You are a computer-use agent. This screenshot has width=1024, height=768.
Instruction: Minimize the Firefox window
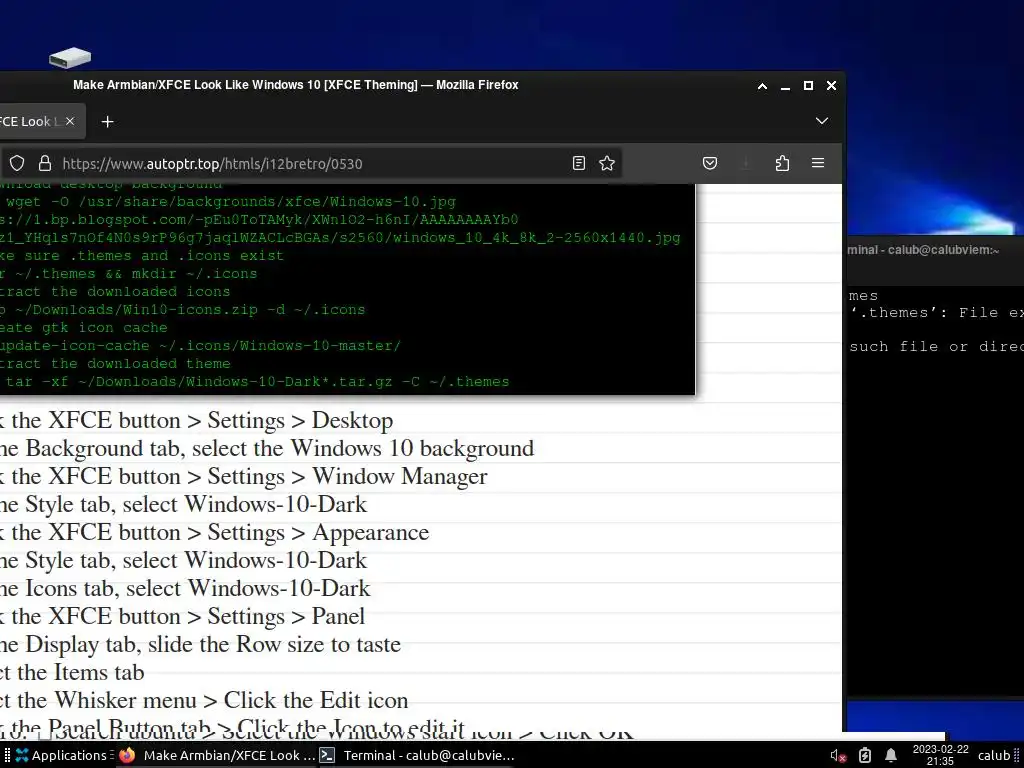tap(786, 86)
